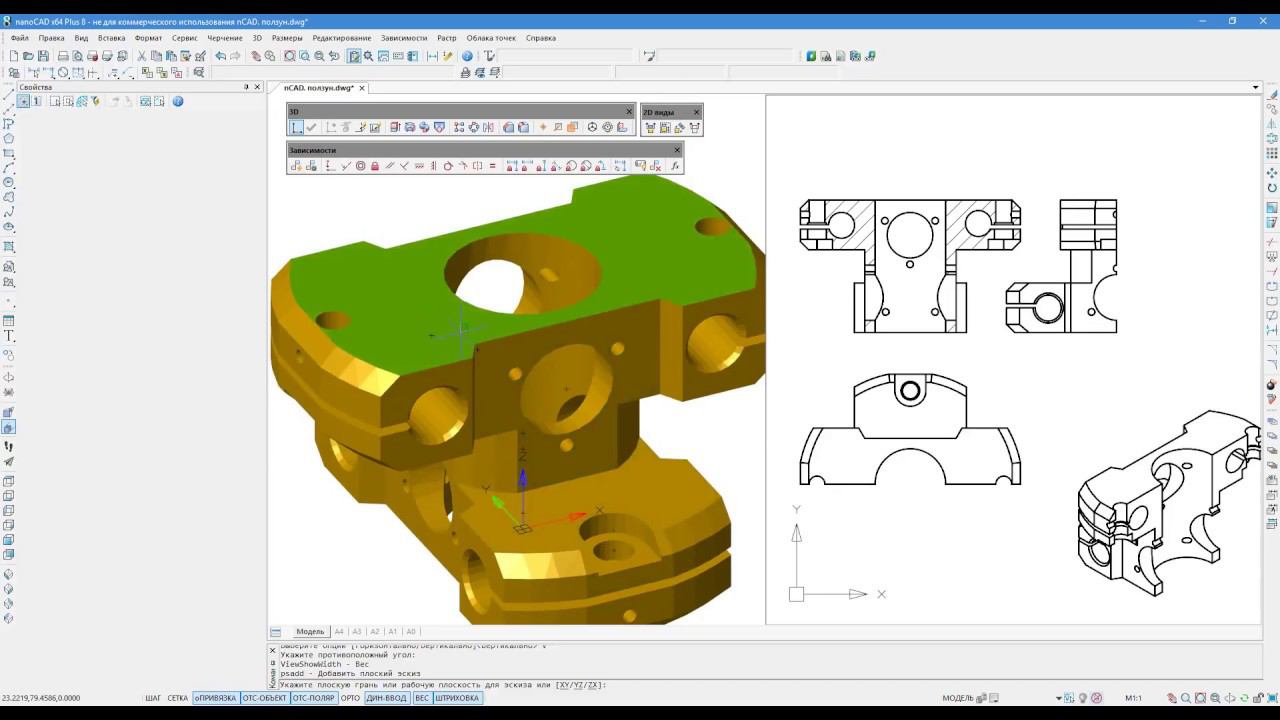This screenshot has height=720, width=1280.
Task: Click the Help question mark icon in top toolbar
Action: click(x=467, y=56)
